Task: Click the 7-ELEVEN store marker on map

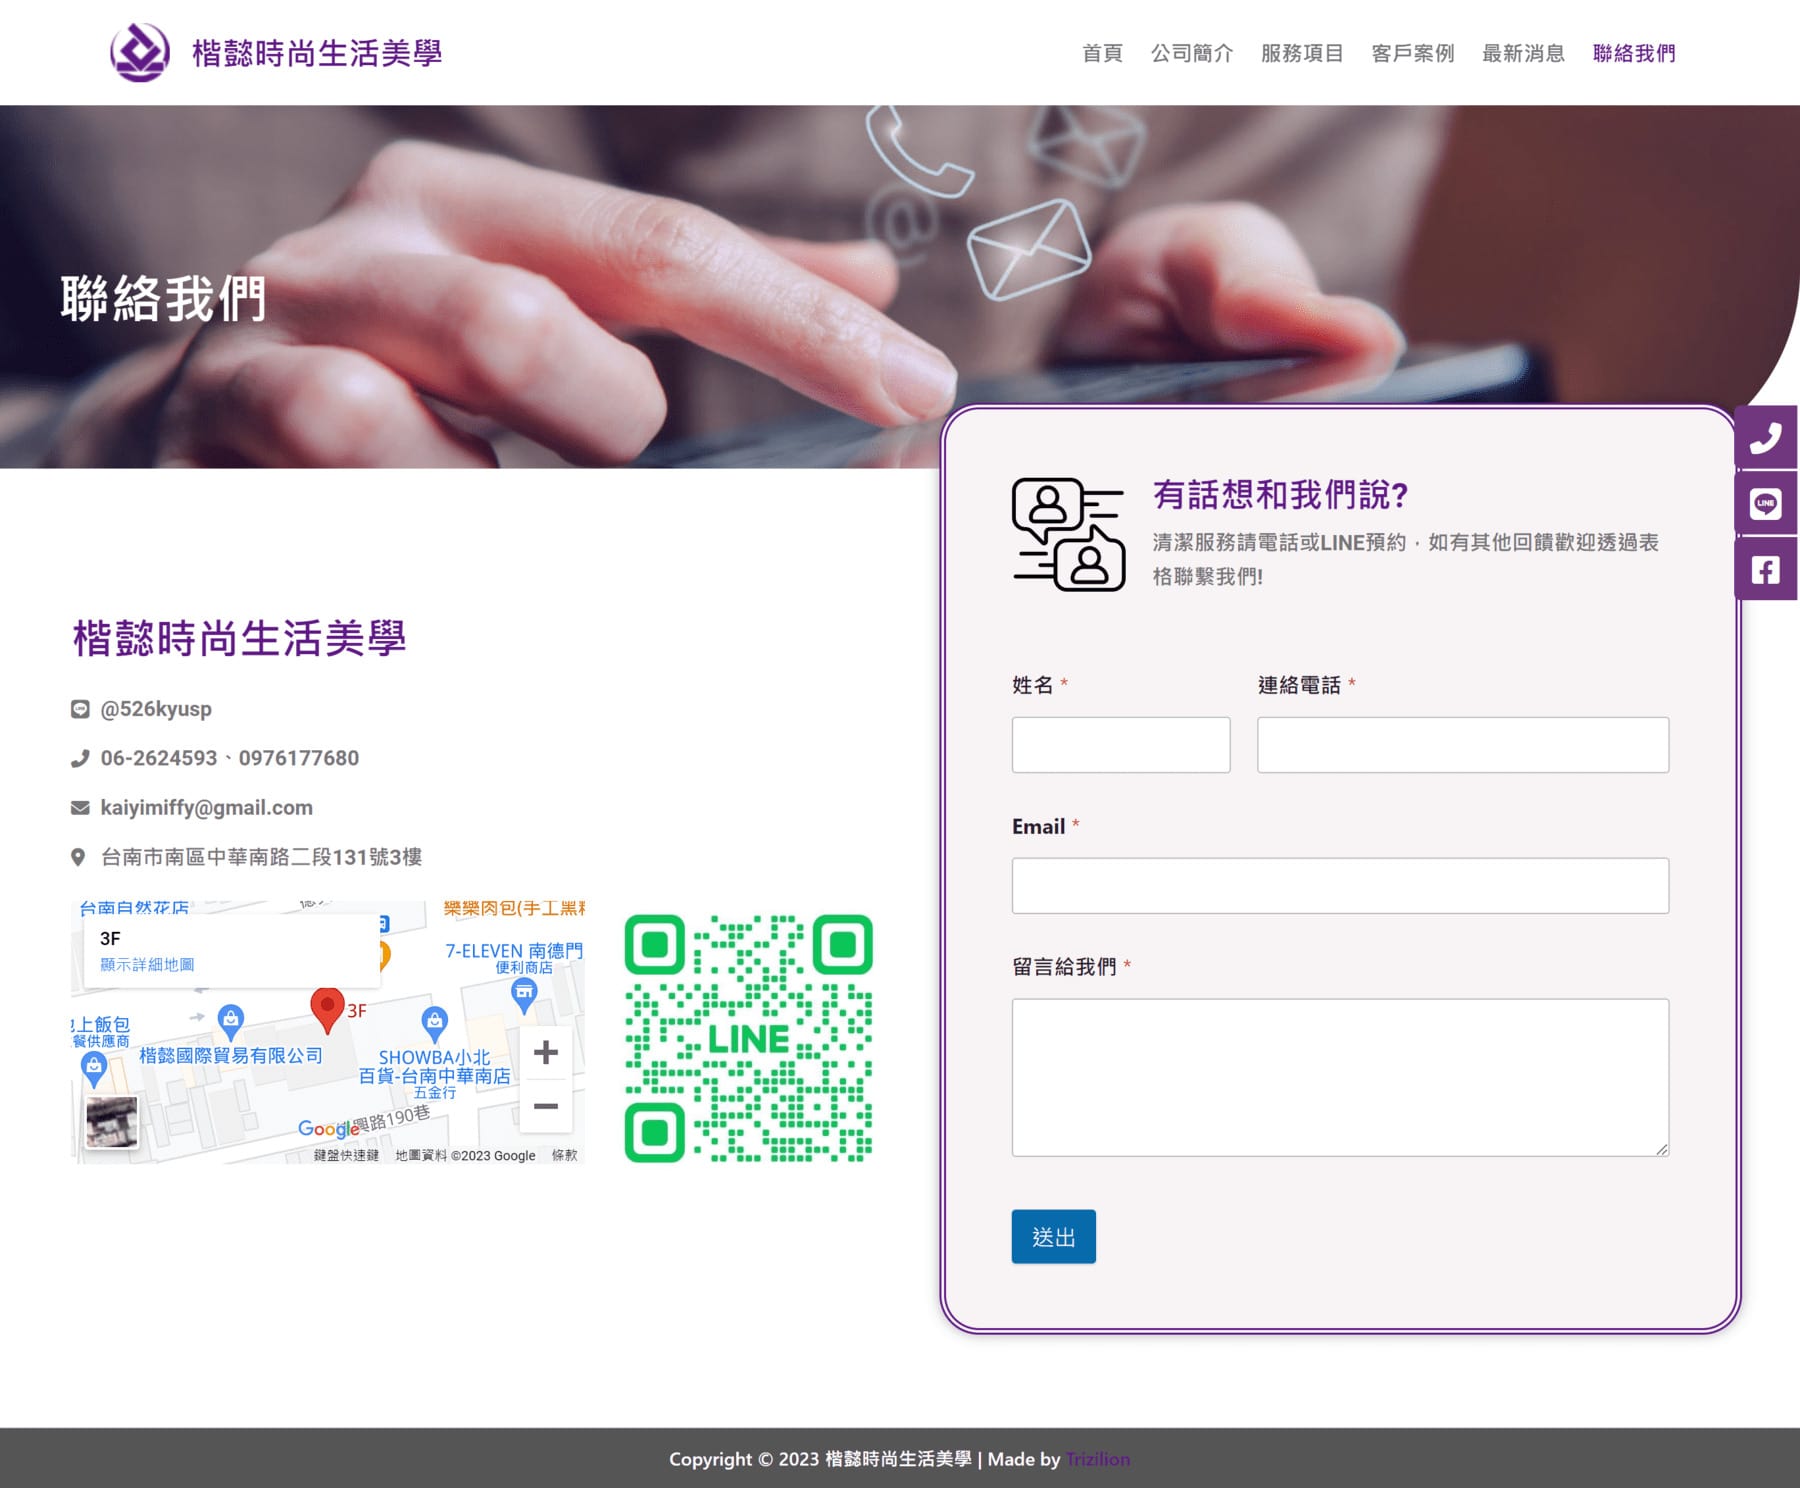Action: (524, 993)
